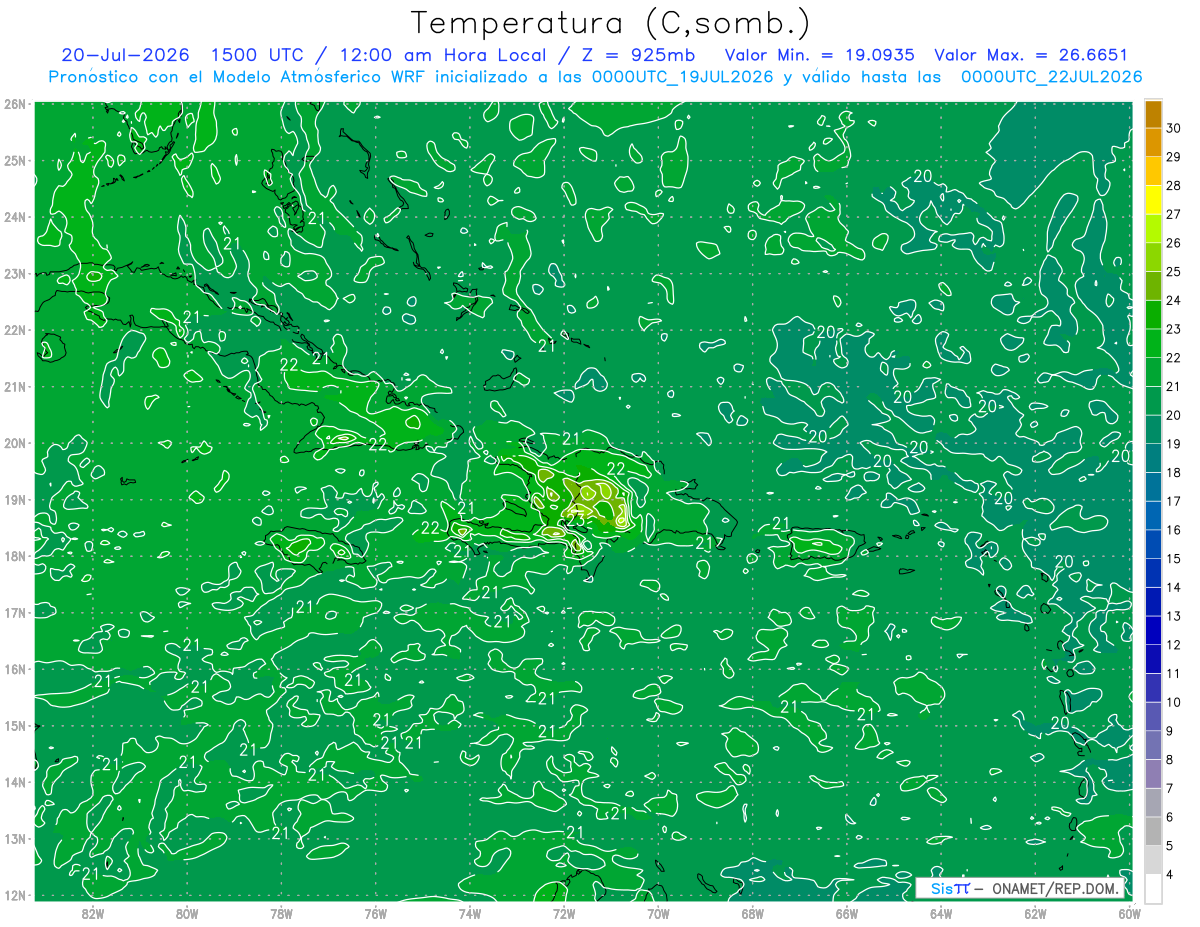Select the amber swatch between 28 and 29

click(x=1153, y=171)
